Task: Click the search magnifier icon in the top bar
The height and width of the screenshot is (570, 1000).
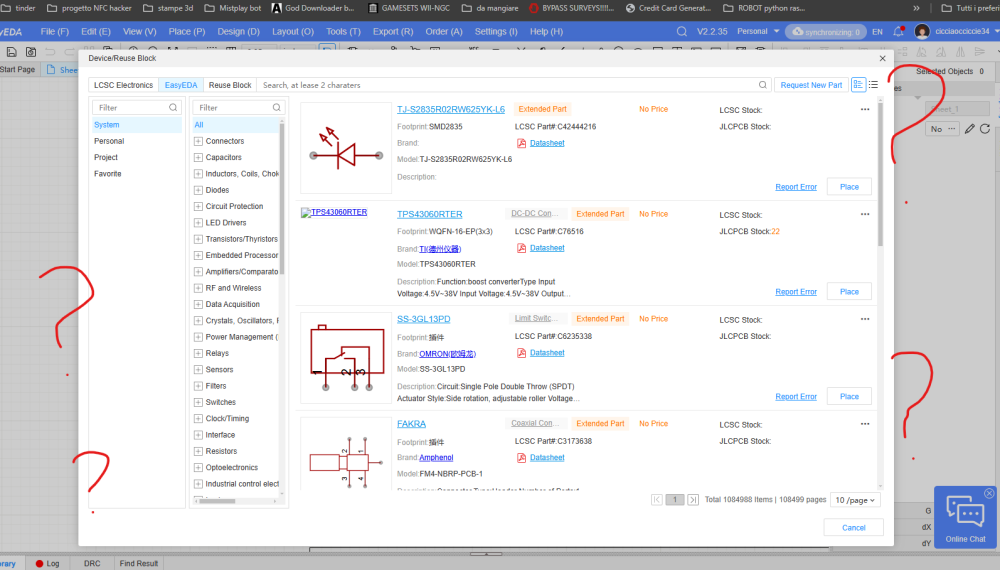Action: click(682, 31)
